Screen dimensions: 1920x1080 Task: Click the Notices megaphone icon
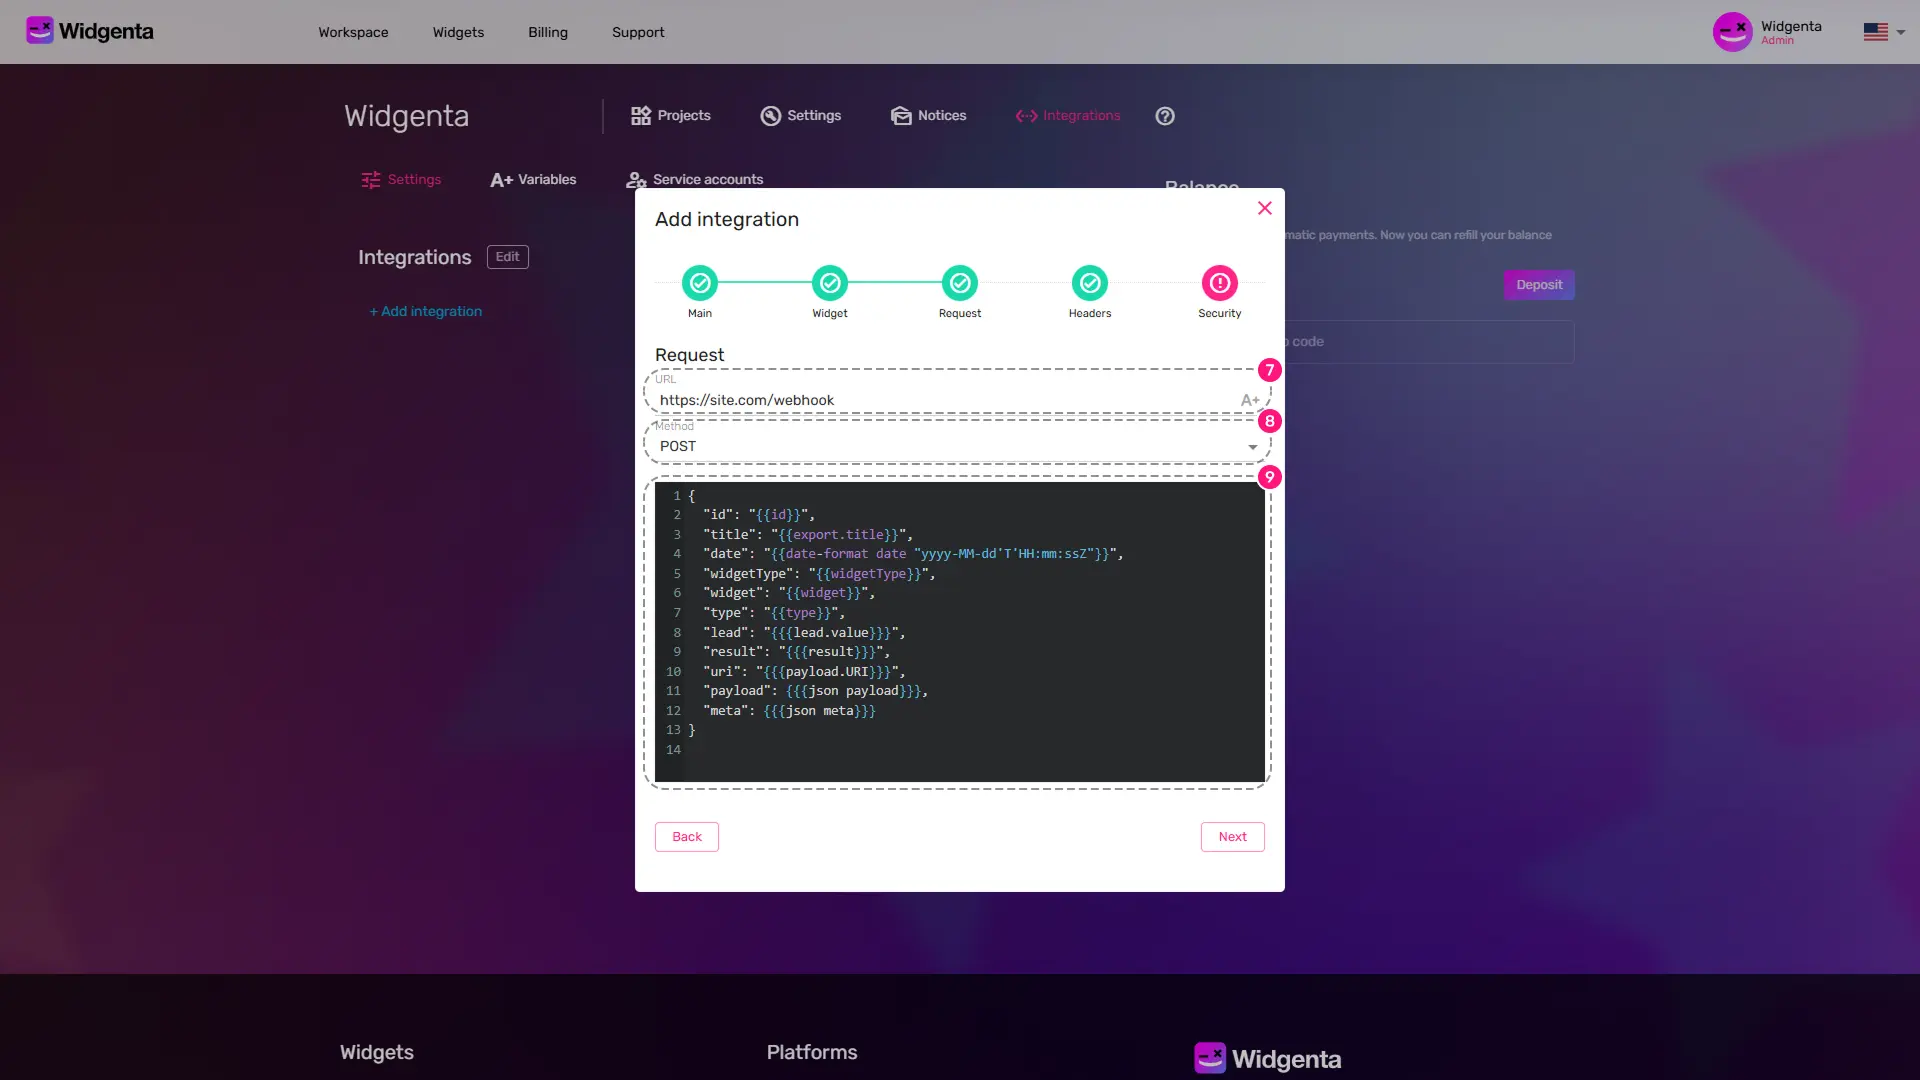pos(901,115)
